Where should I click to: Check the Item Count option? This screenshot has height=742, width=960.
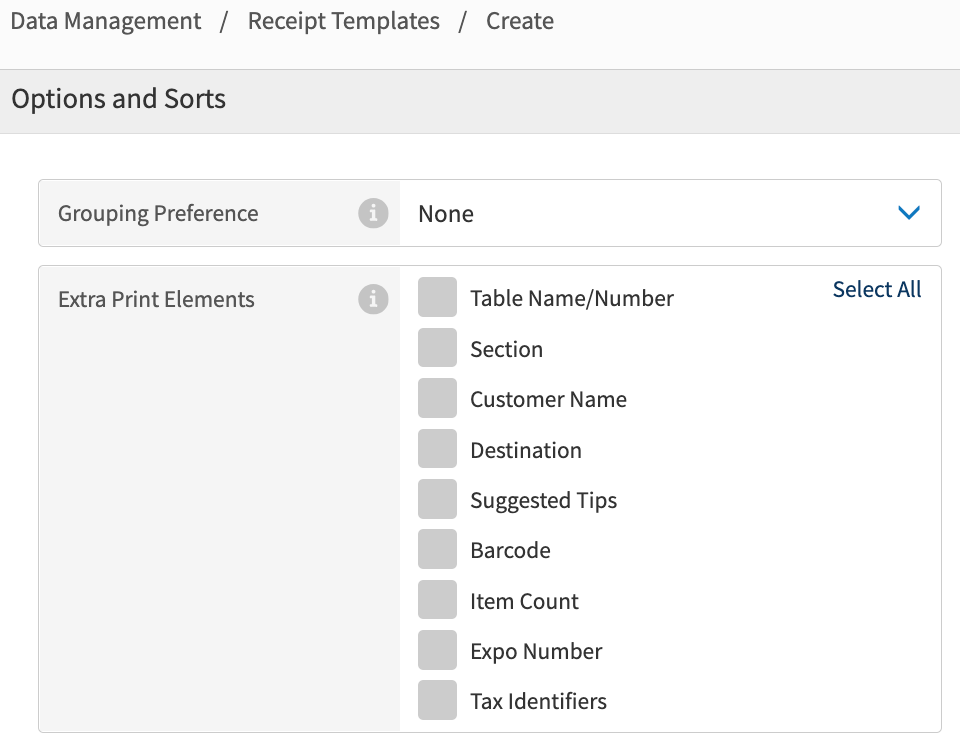(x=437, y=600)
